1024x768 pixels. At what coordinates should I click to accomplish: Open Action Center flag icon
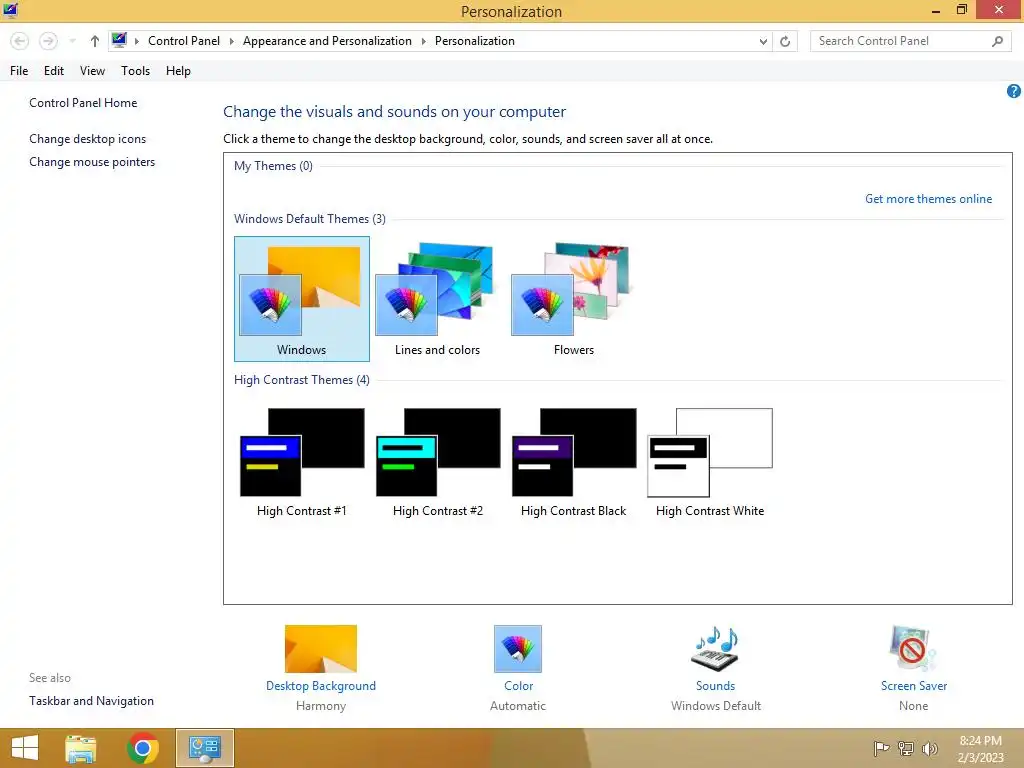pos(881,748)
